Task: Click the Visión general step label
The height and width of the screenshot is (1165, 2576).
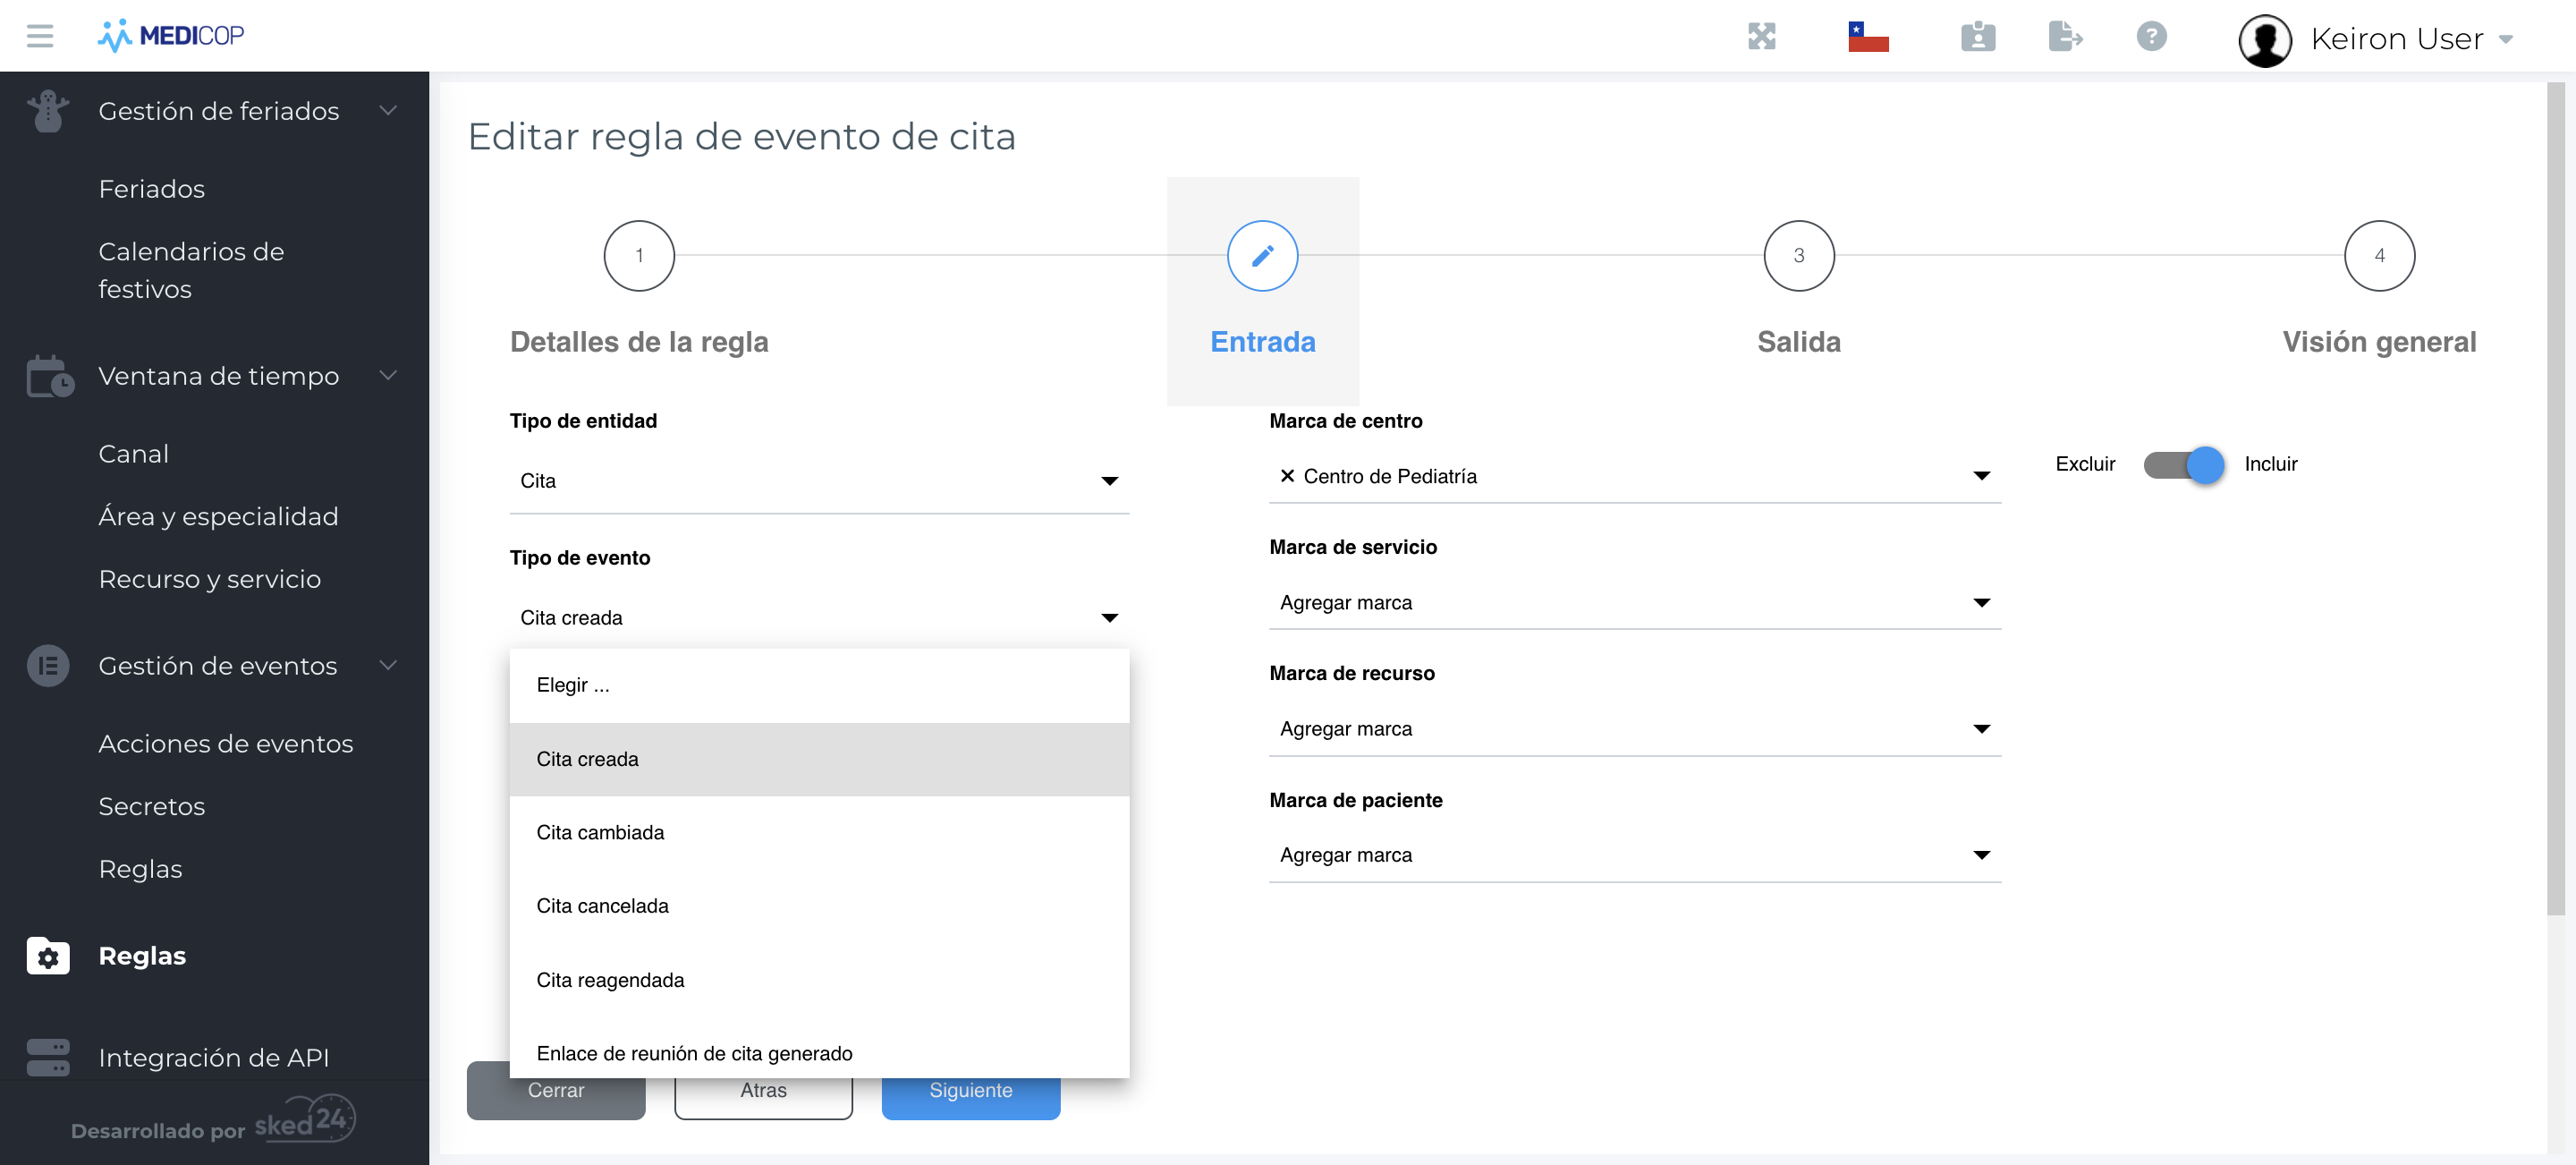Action: pyautogui.click(x=2379, y=342)
